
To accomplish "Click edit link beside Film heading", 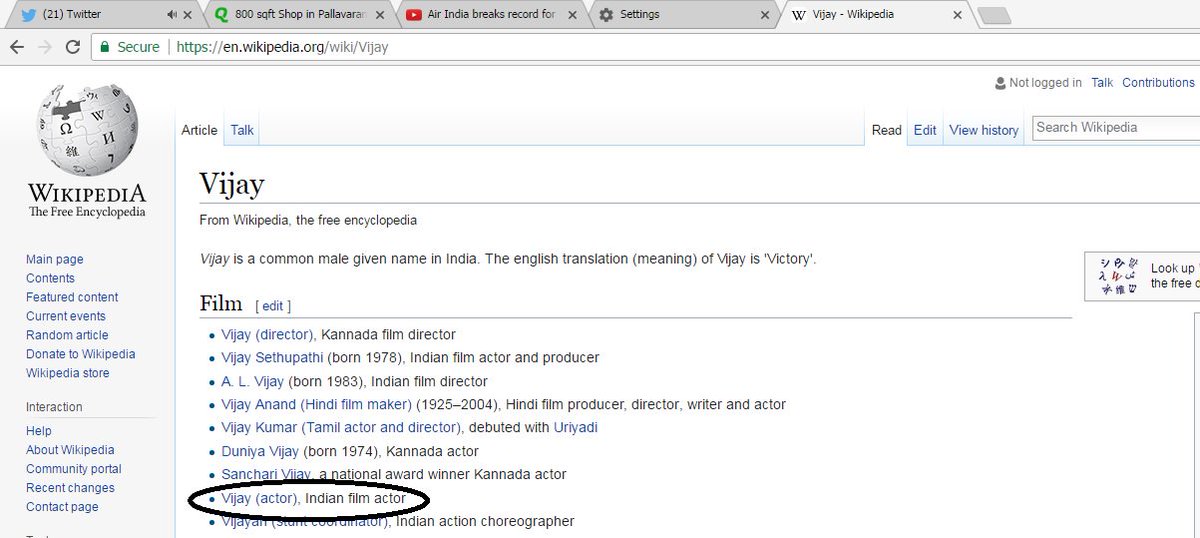I will click(273, 306).
